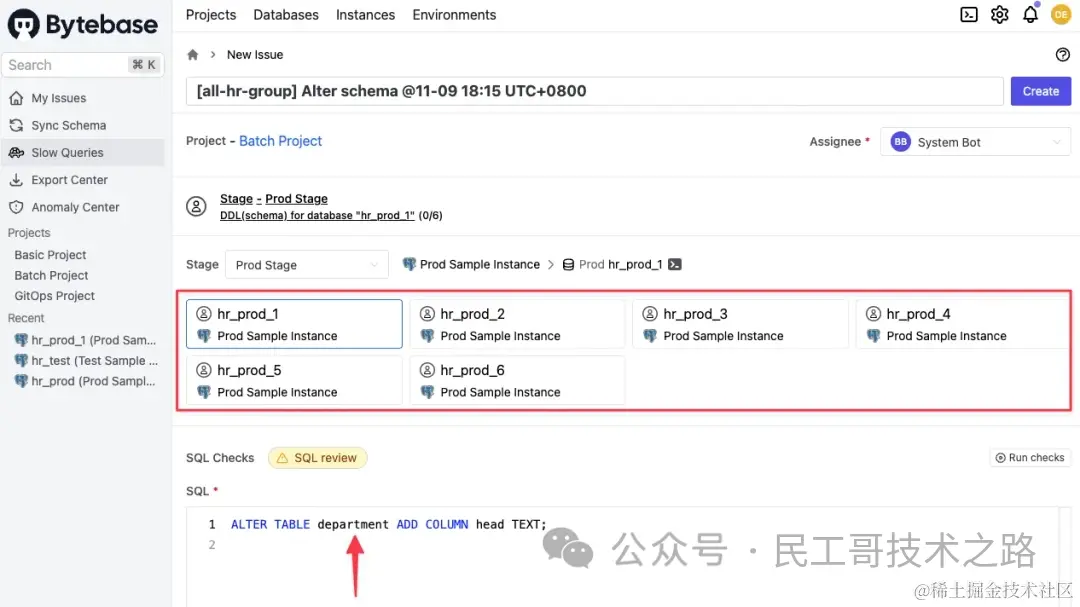Click the status icon on hr_prod_5 card
Screen dimensions: 1080x607
[x=204, y=371]
